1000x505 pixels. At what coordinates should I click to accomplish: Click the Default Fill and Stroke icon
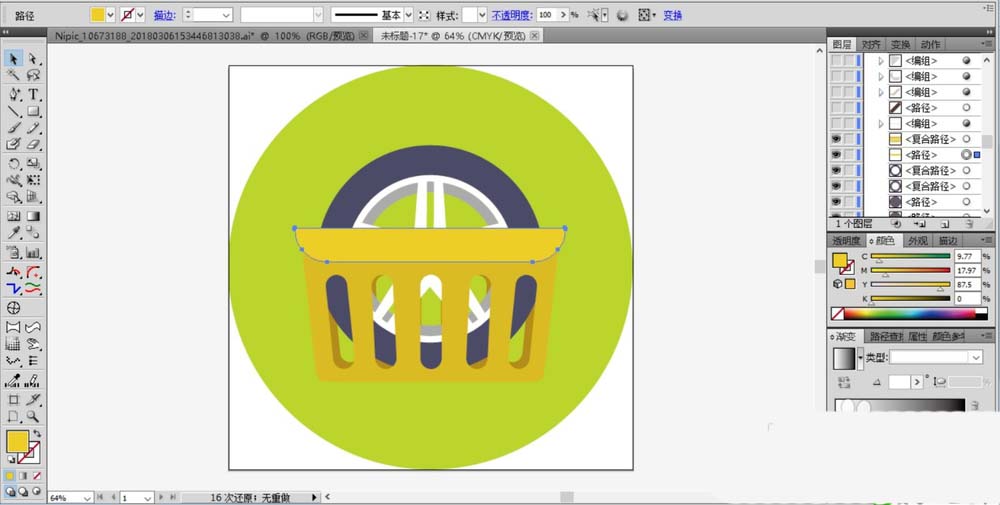tap(11, 459)
